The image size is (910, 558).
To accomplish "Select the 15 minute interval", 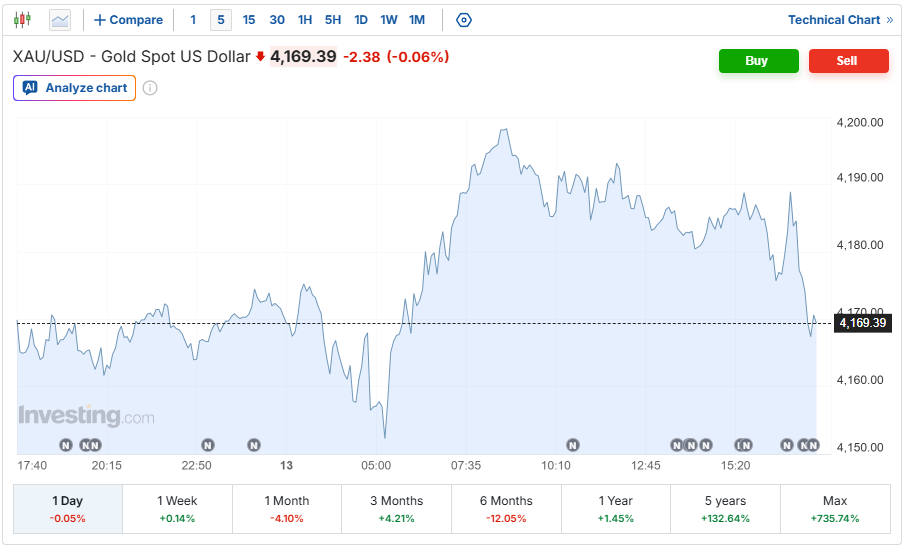I will tap(249, 20).
